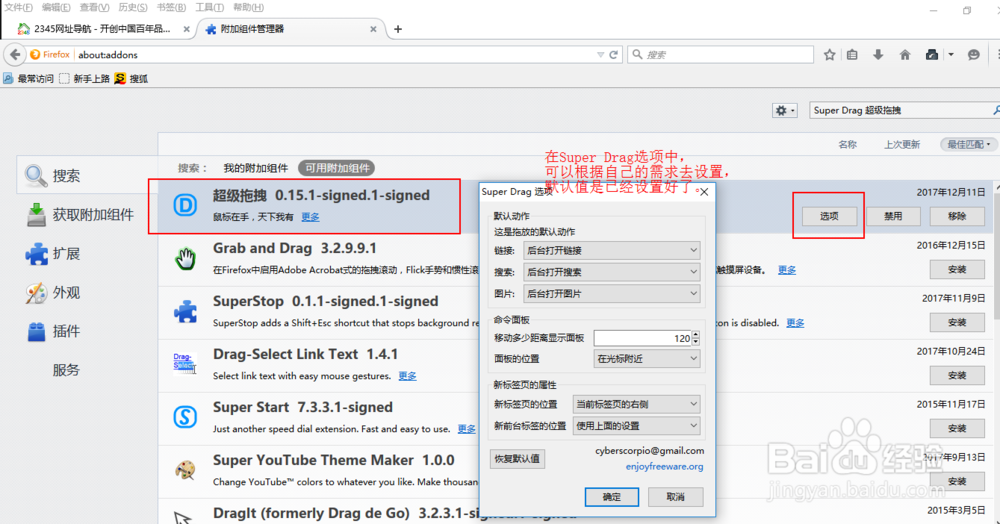Click the Firefox home icon
Image resolution: width=1000 pixels, height=524 pixels.
point(905,55)
